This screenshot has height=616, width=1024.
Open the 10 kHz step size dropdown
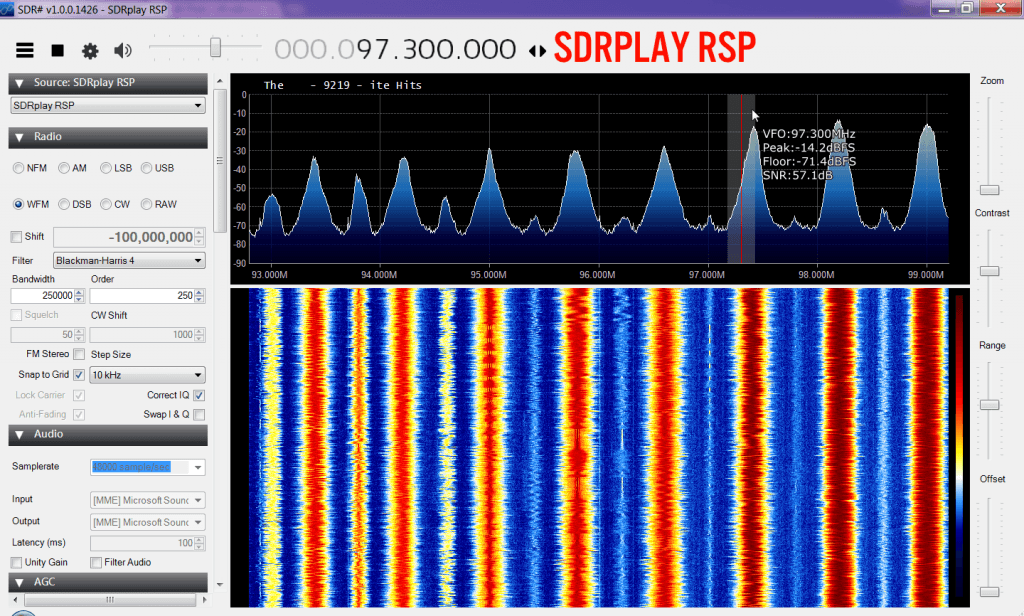tap(147, 375)
